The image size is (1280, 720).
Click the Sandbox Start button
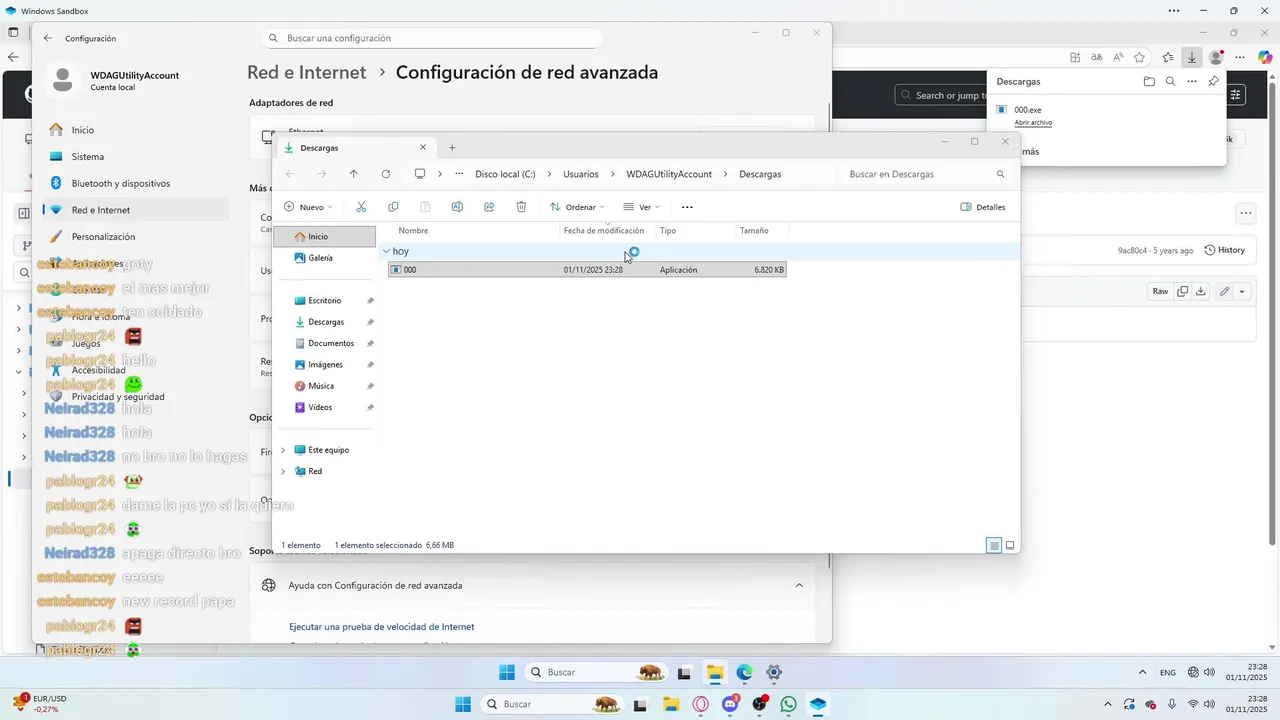(507, 672)
